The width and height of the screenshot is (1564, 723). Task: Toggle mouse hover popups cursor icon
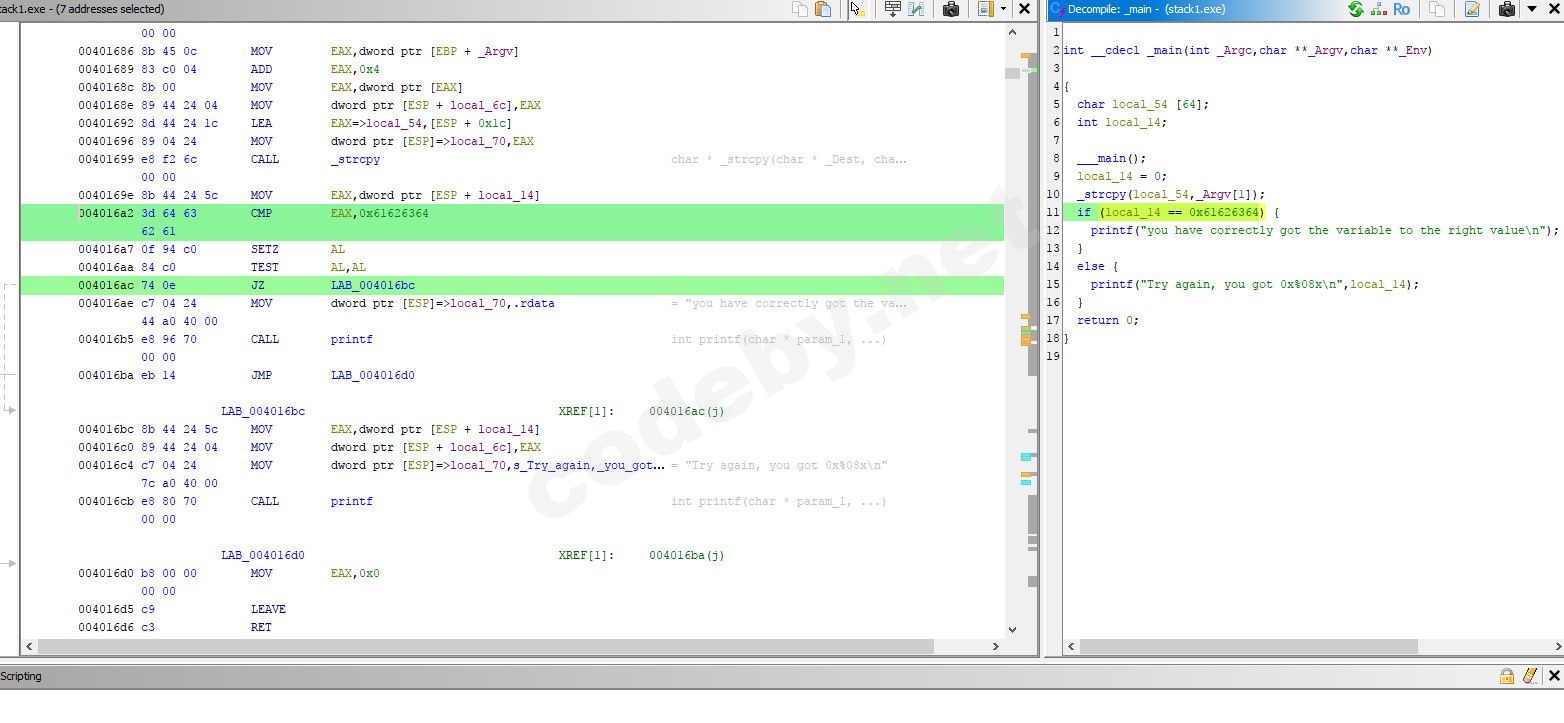pos(858,9)
